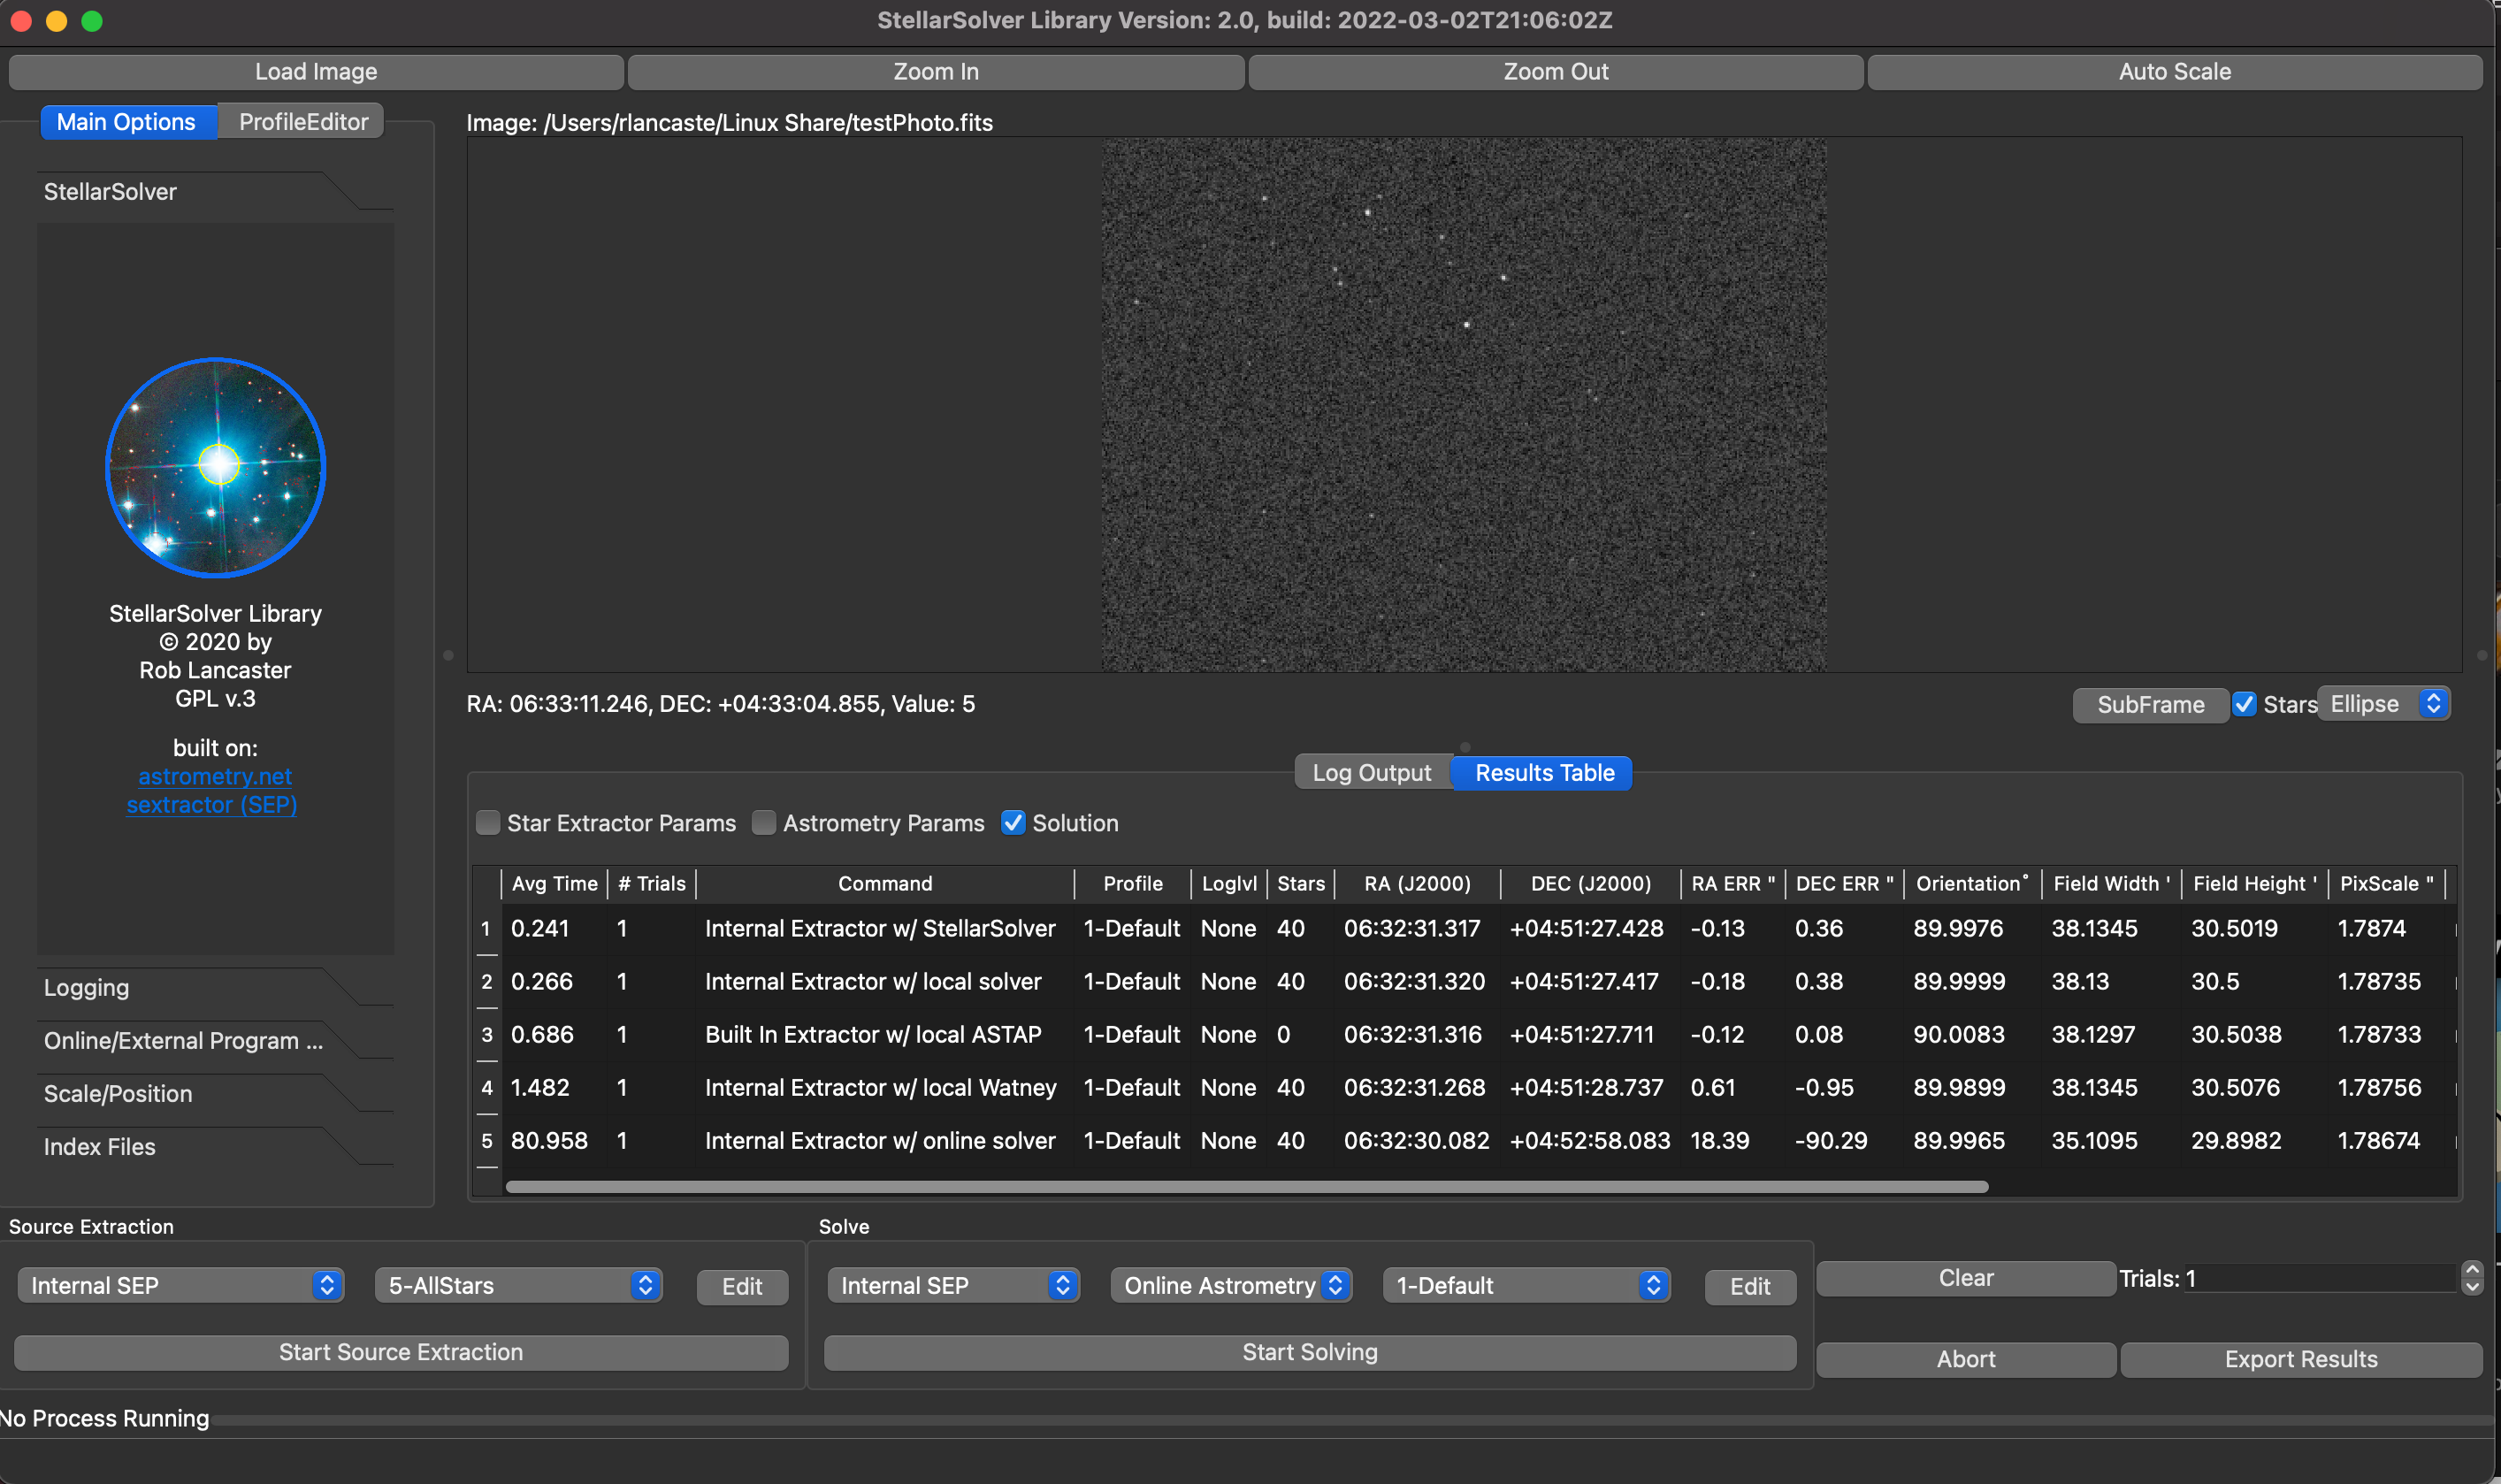Click the results table horizontal scrollbar

pyautogui.click(x=1246, y=1187)
